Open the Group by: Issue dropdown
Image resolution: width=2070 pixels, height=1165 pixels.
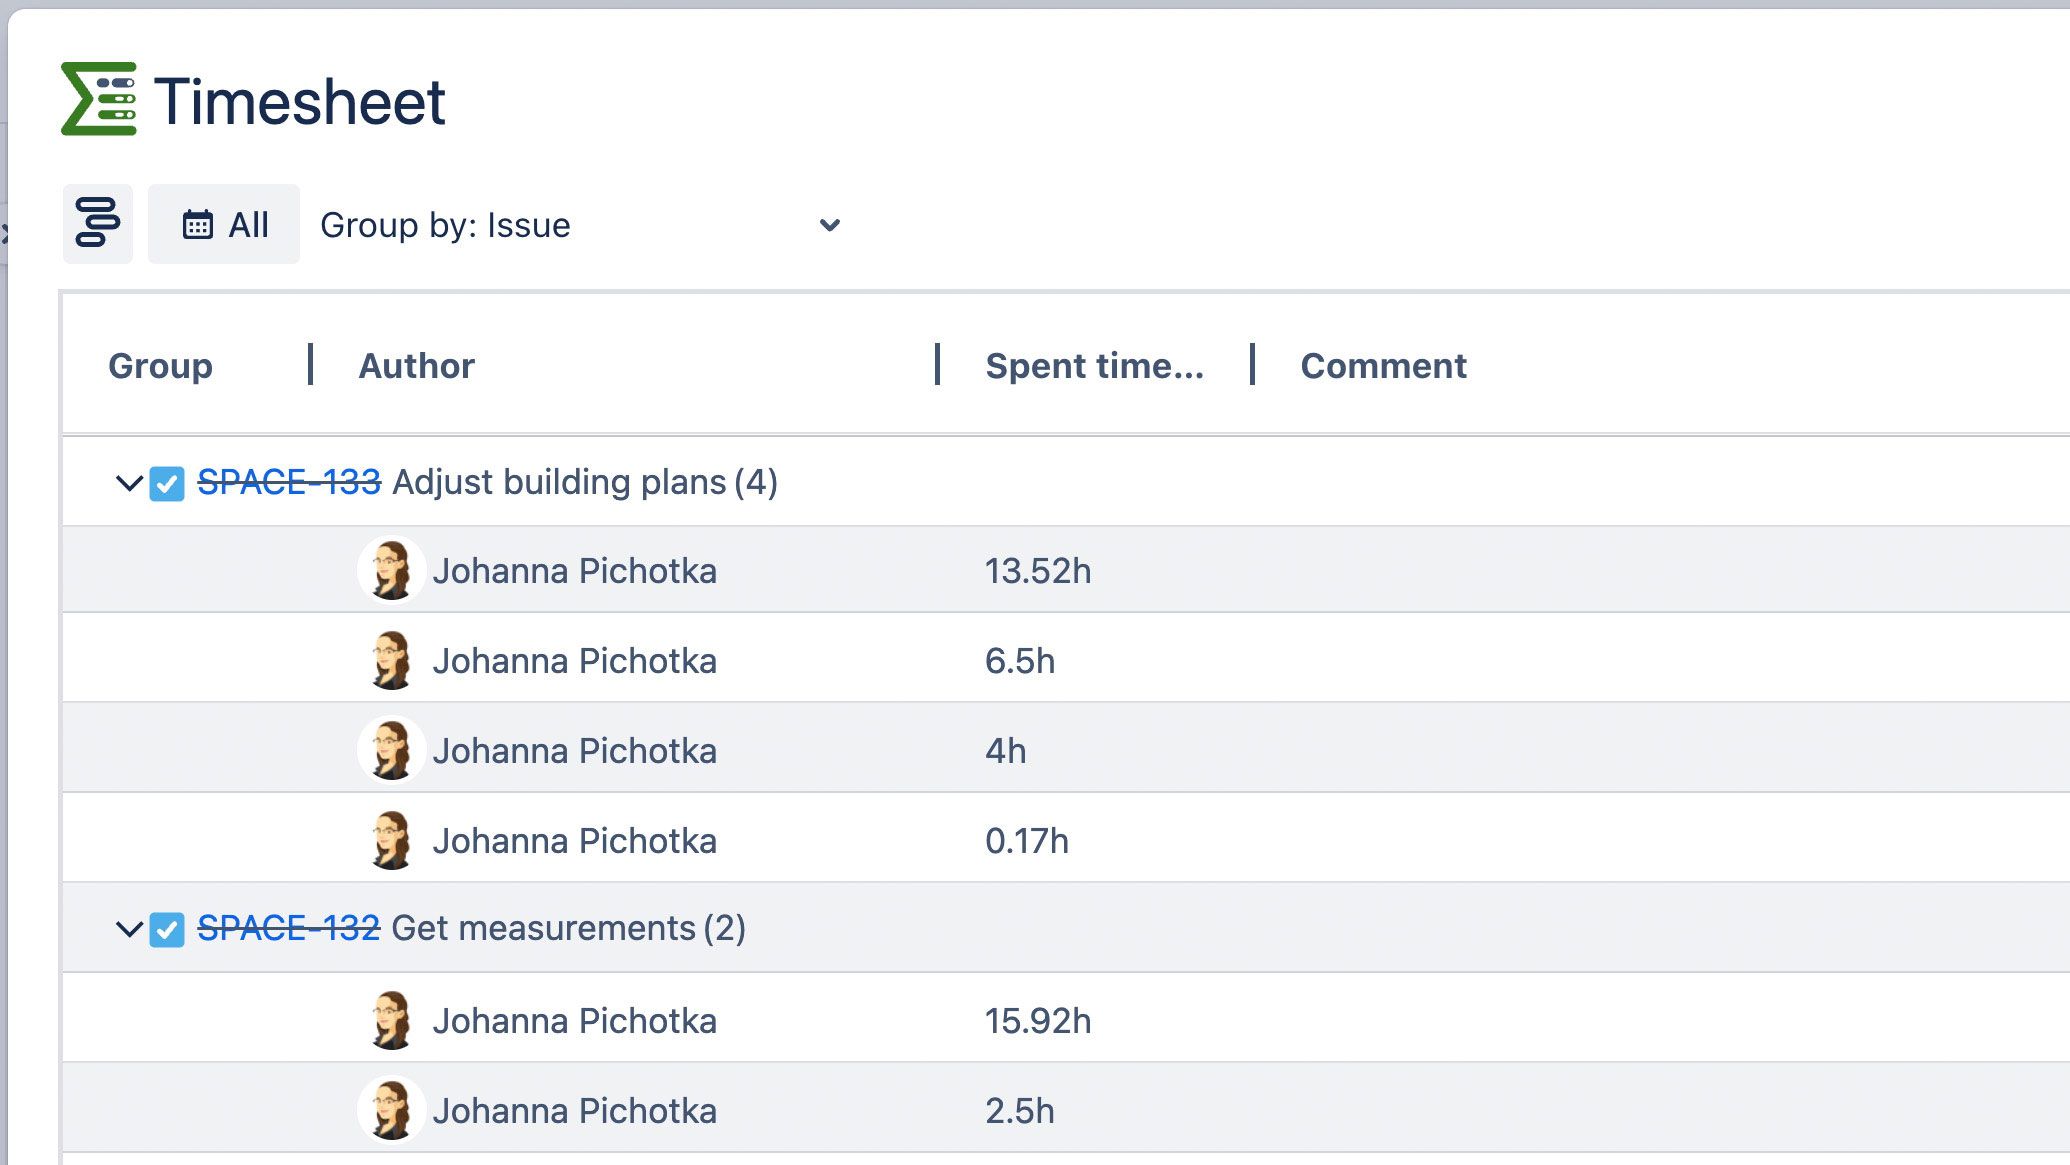[580, 225]
